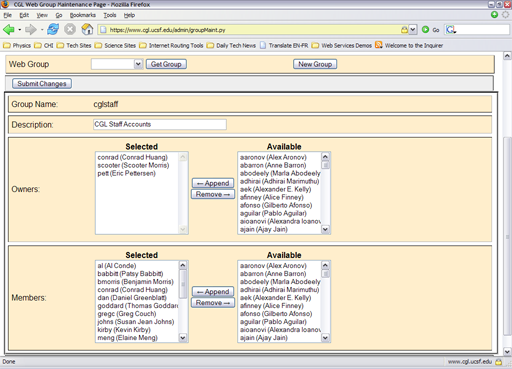Click the New Group button
The width and height of the screenshot is (512, 369).
tap(315, 64)
